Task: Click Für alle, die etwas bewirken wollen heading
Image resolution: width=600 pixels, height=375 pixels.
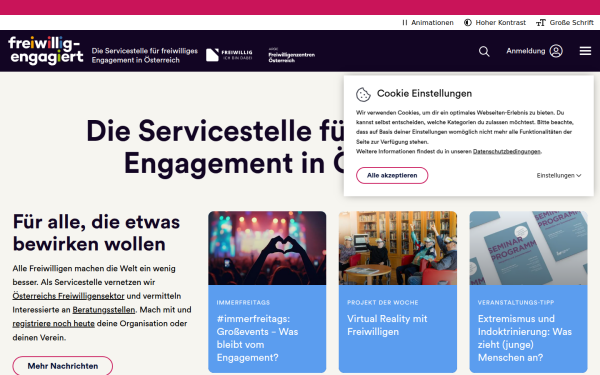Action: pos(96,233)
